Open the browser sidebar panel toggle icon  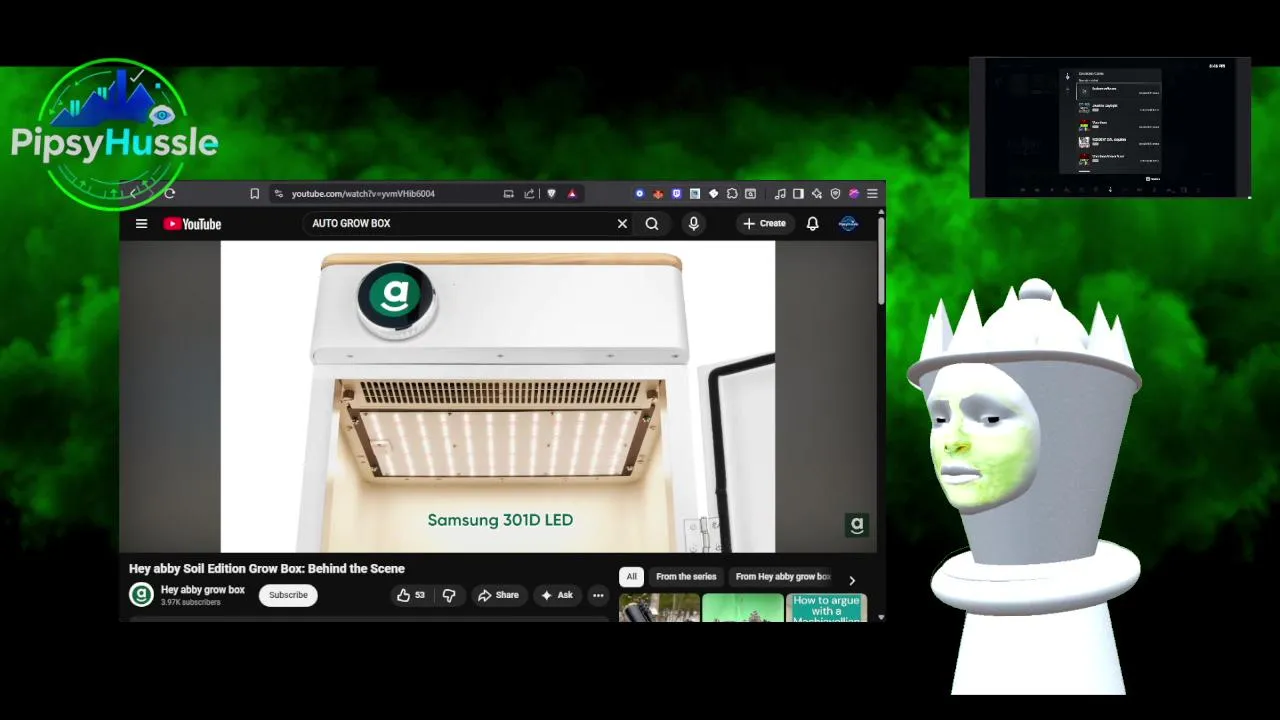(x=798, y=194)
